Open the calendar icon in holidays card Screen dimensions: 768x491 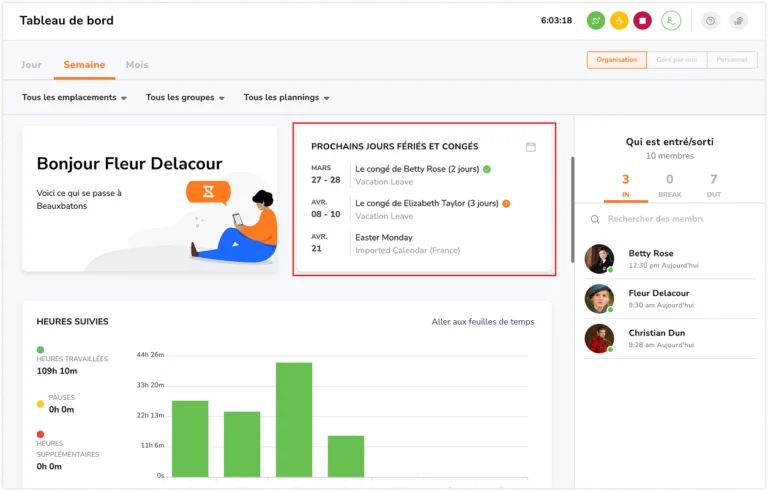[530, 147]
